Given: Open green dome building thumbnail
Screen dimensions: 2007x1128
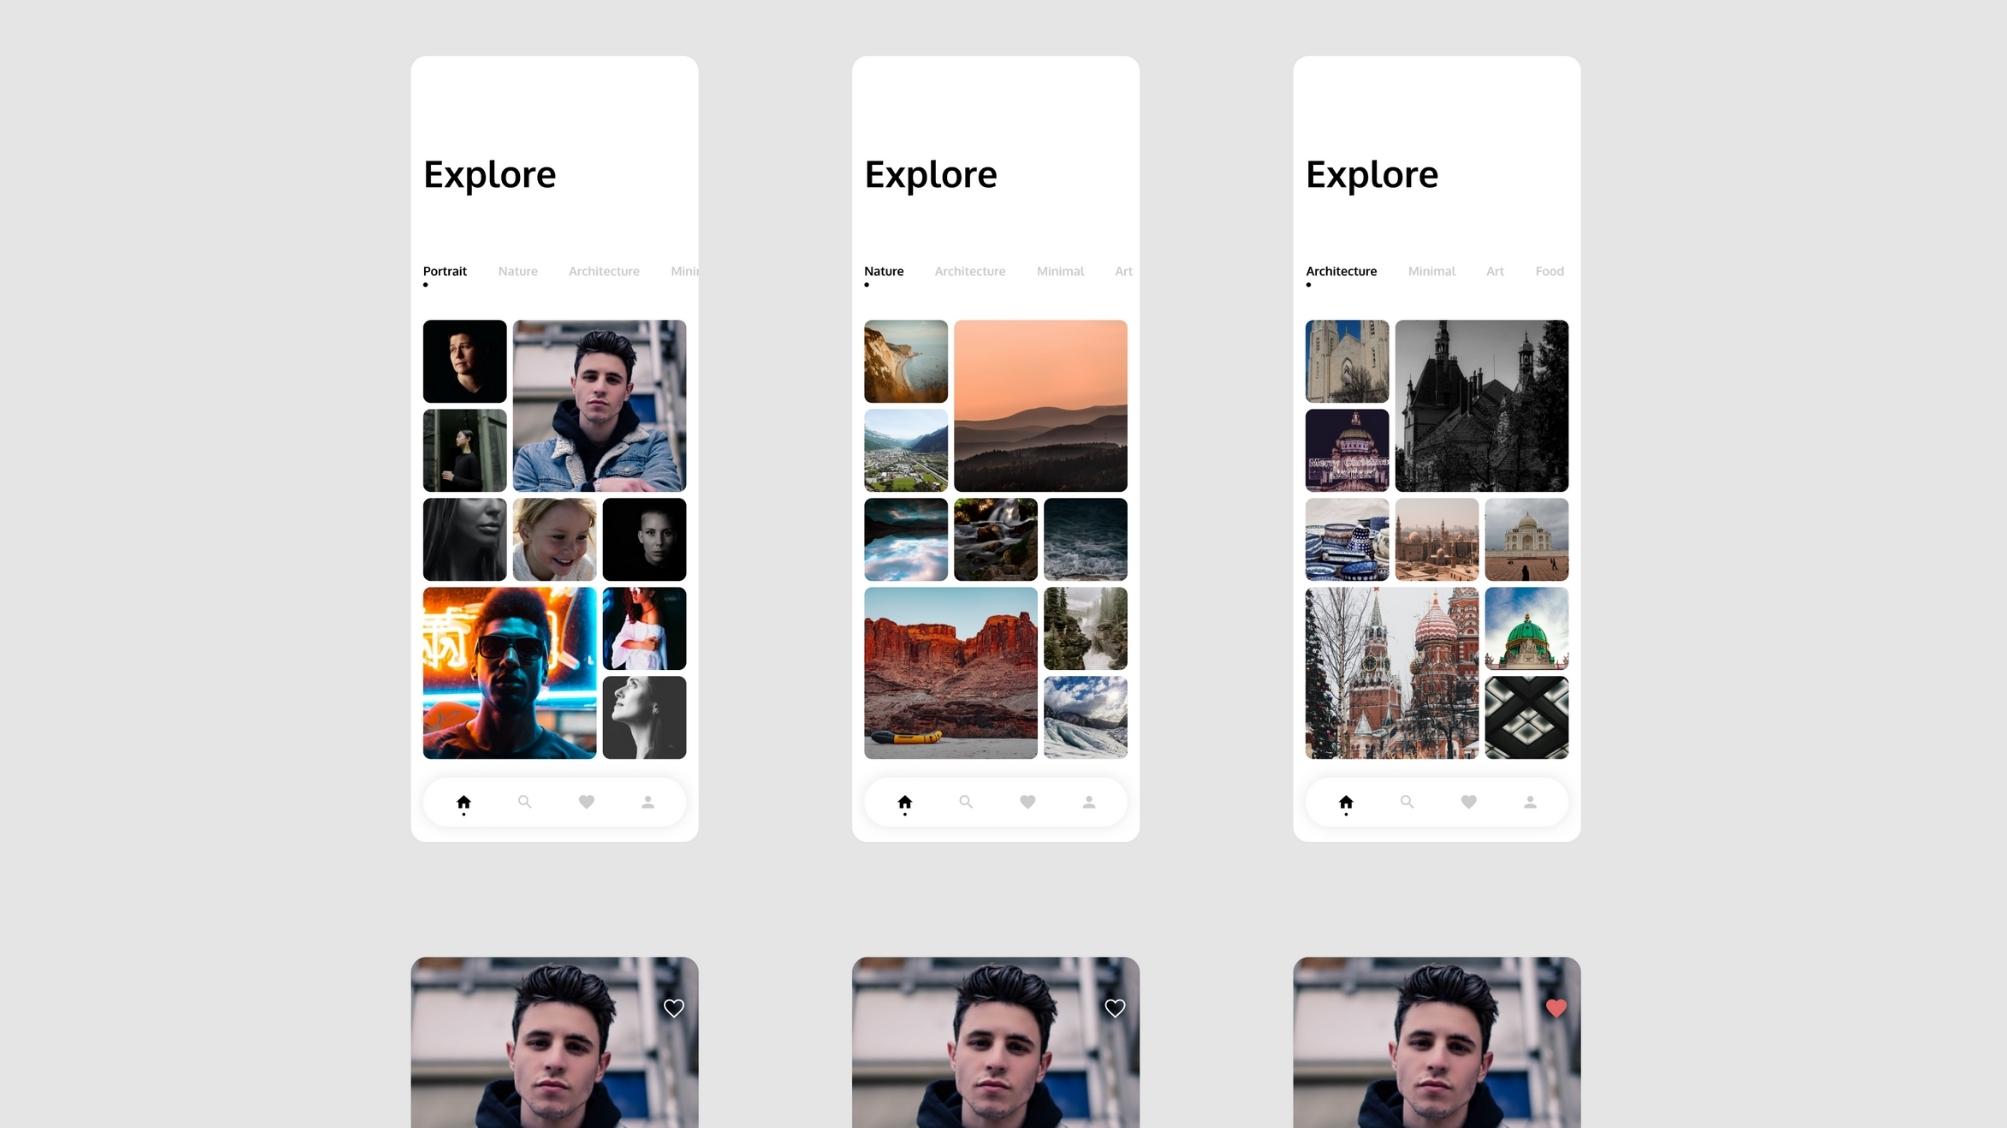Looking at the screenshot, I should pyautogui.click(x=1526, y=628).
